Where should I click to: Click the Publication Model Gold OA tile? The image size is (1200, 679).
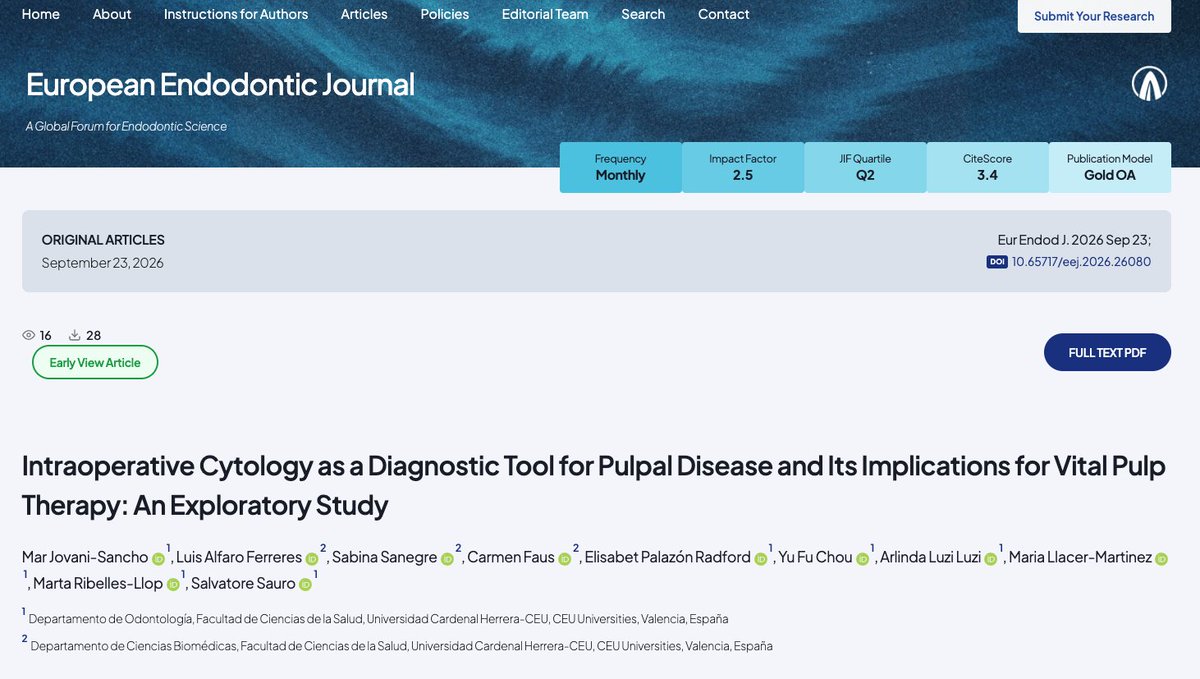(x=1110, y=167)
